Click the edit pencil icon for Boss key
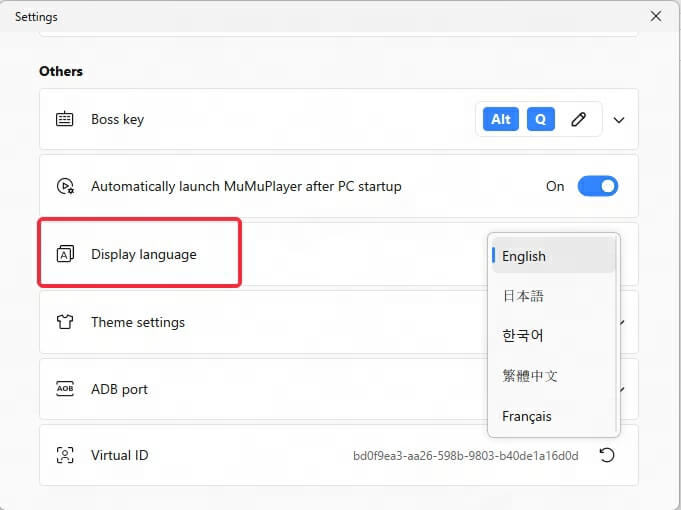Viewport: 681px width, 510px height. 578,119
